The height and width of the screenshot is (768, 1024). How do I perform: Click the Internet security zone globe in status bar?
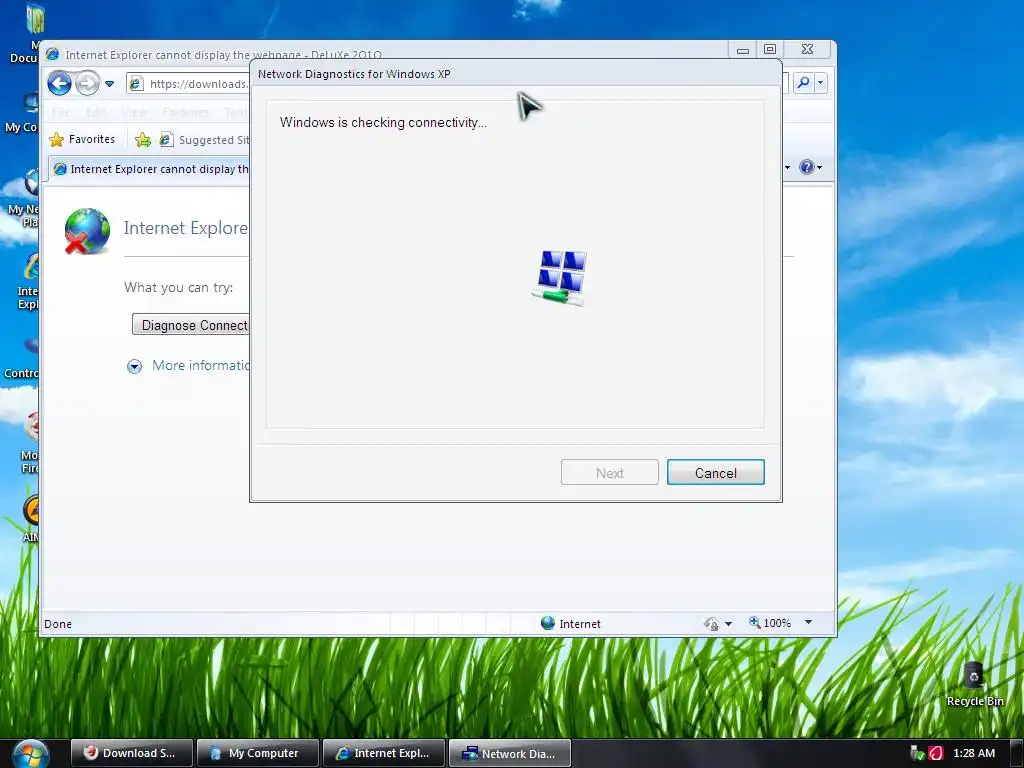coord(548,623)
